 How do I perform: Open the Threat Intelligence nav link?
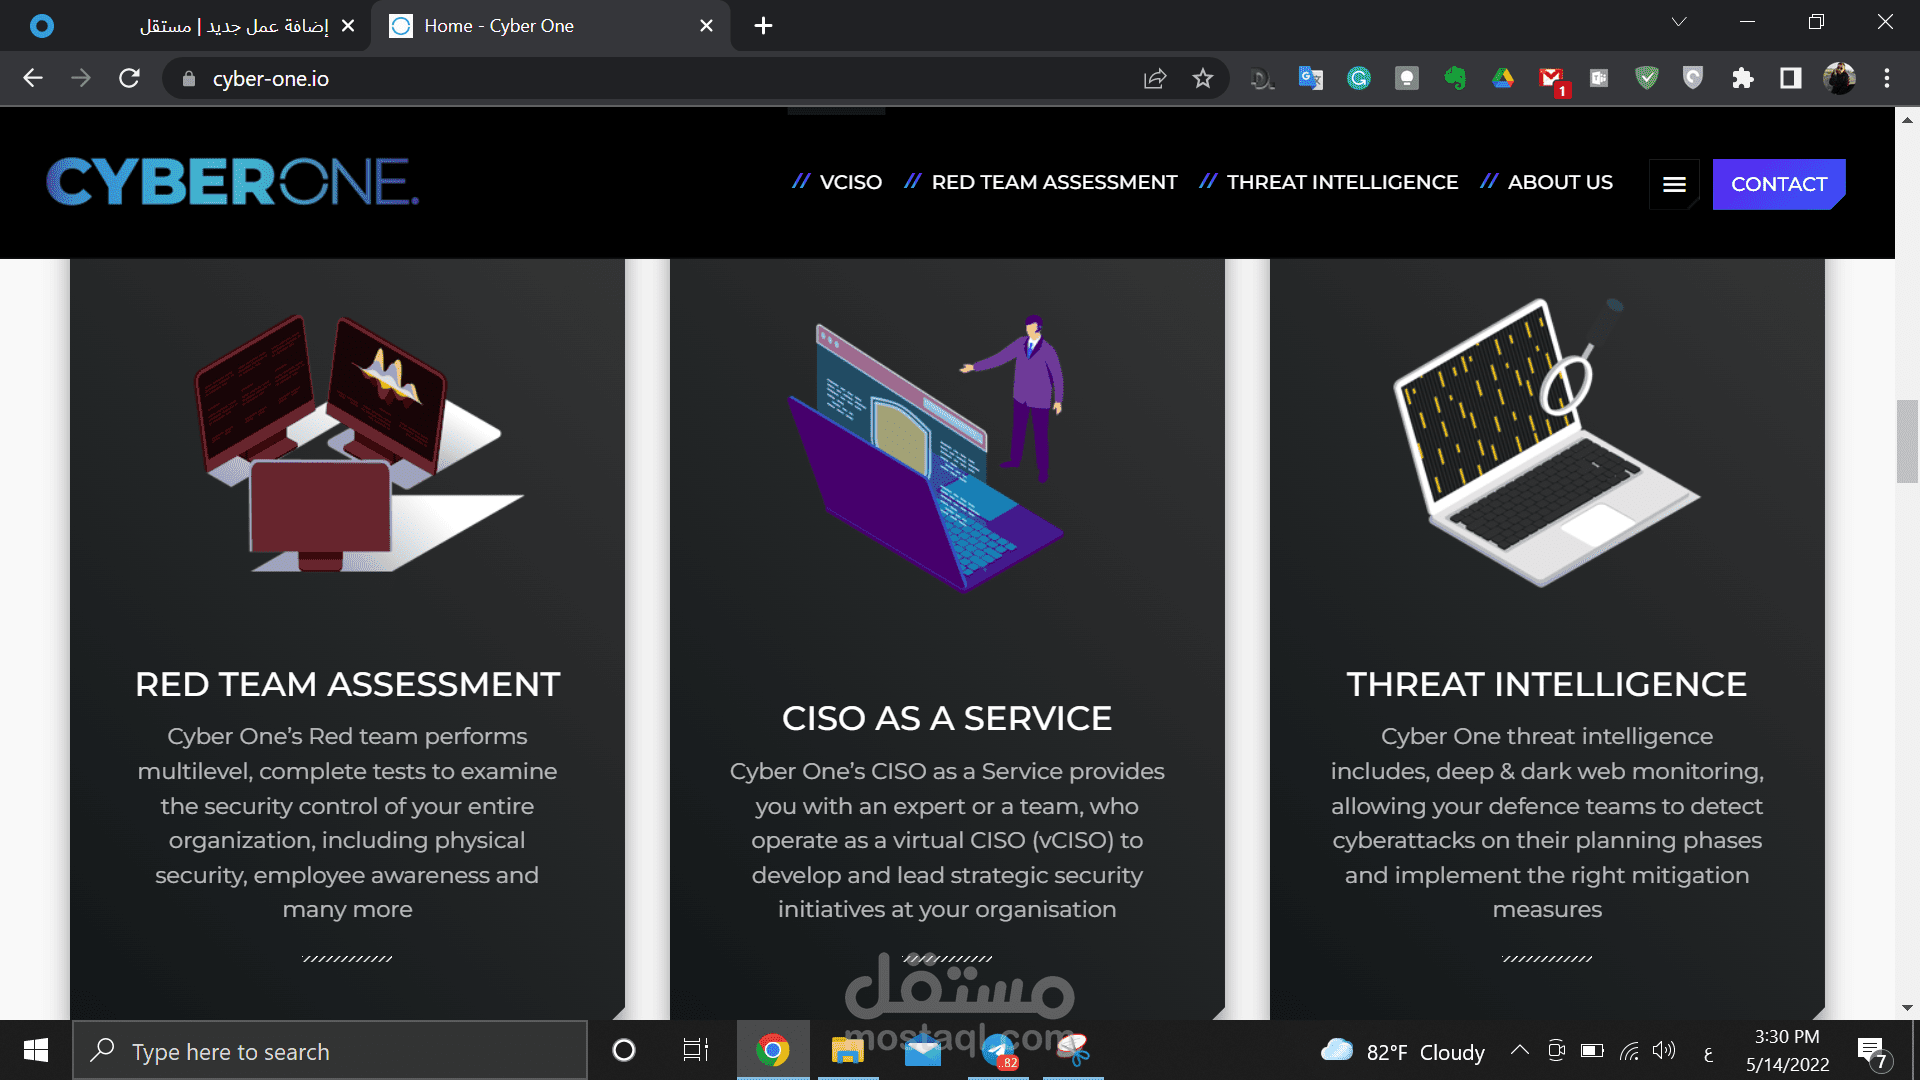(1341, 182)
